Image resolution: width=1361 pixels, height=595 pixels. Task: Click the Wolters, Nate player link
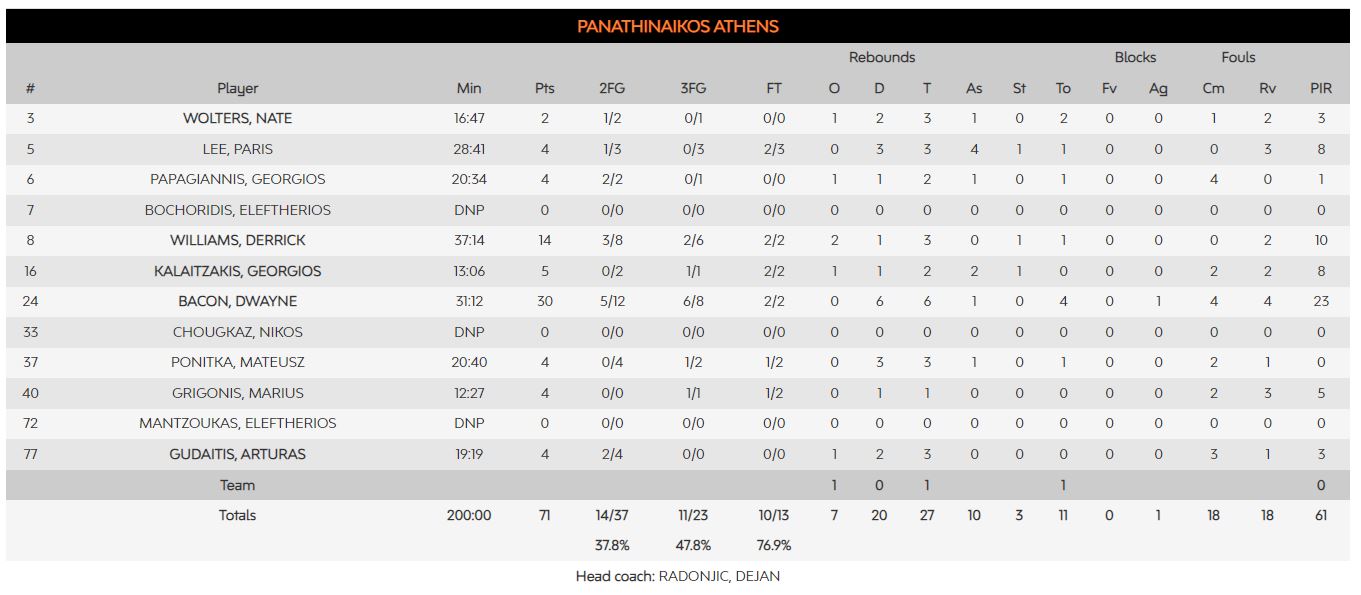click(x=237, y=118)
